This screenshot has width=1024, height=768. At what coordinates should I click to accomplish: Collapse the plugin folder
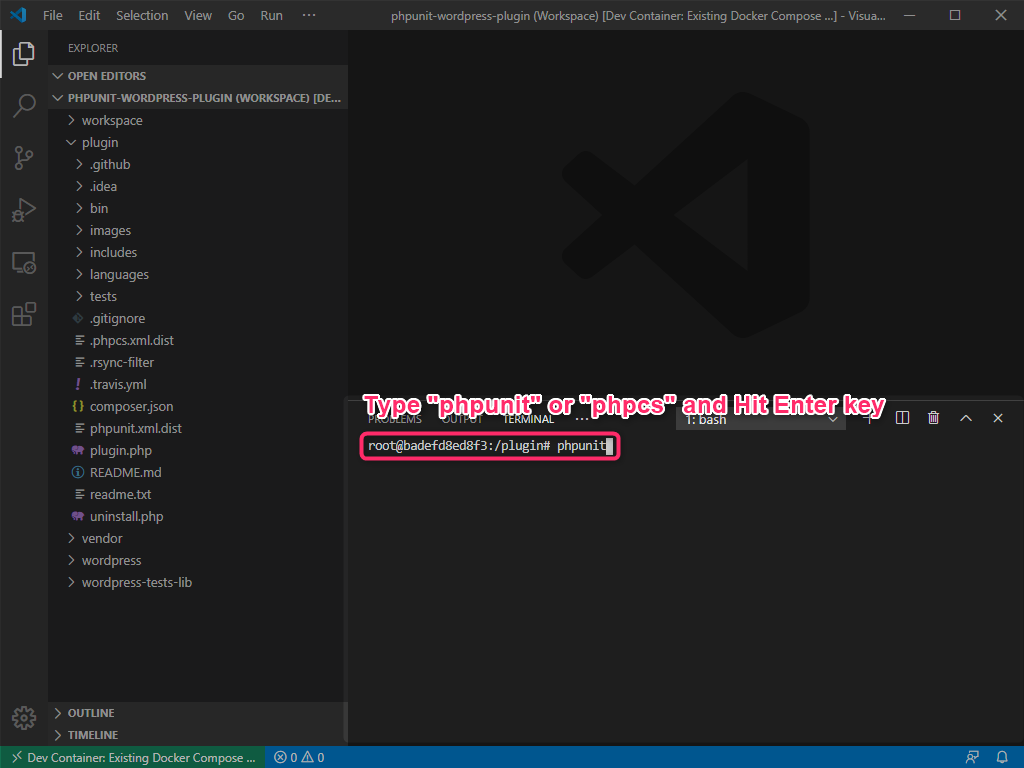[99, 142]
